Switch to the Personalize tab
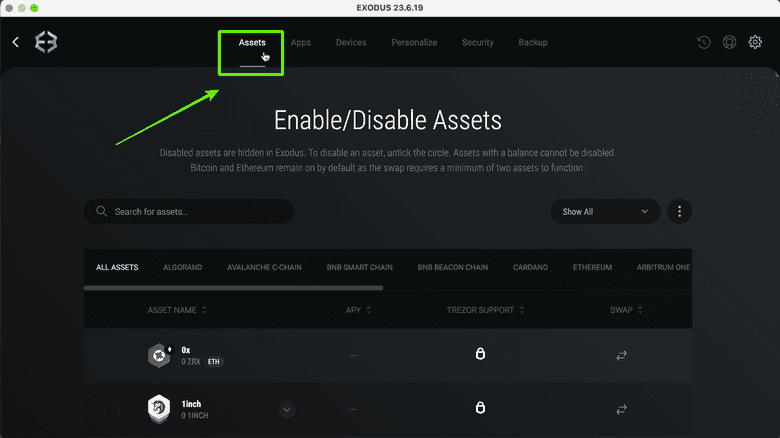 (414, 43)
